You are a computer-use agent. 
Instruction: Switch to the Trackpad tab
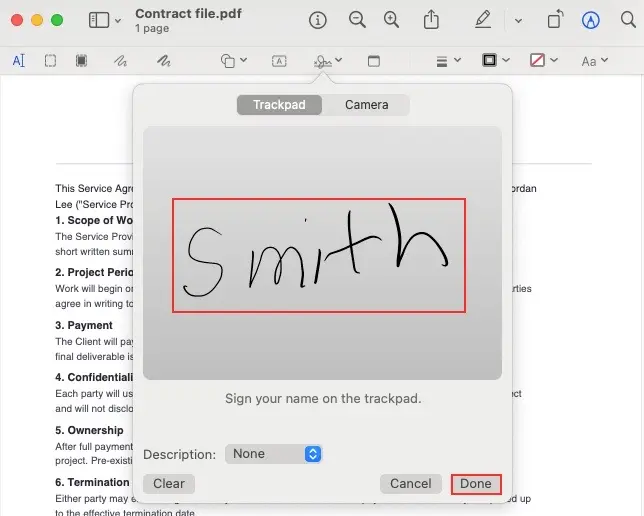coord(279,105)
